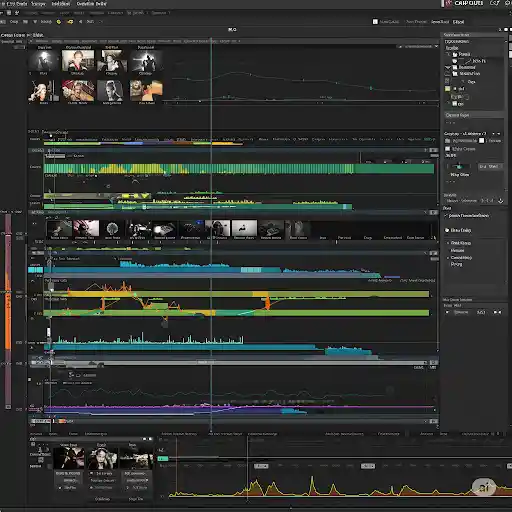Screen dimensions: 512x512
Task: Click the yellow circle icon in the top toolbar
Action: point(59,22)
